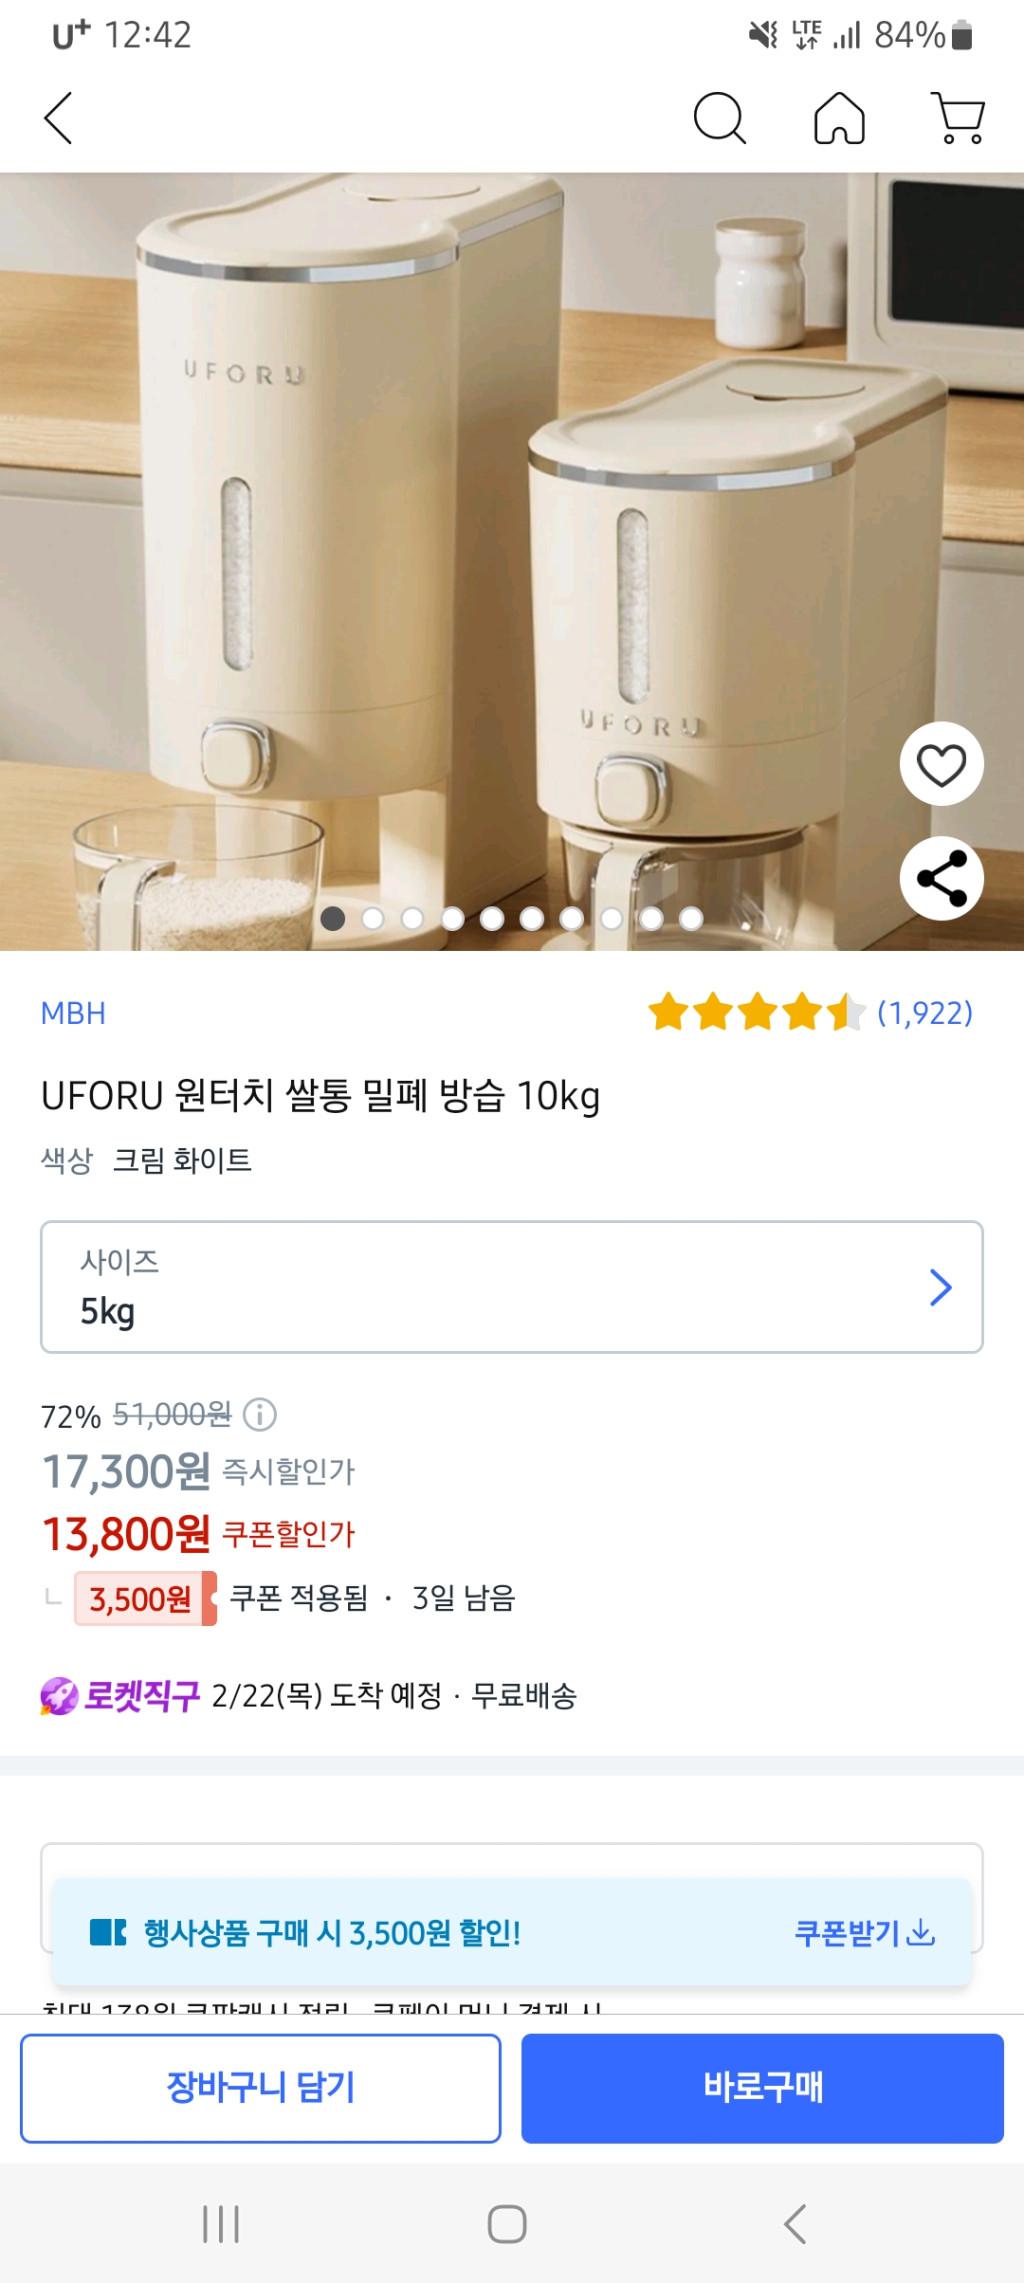Jump to the last carousel dot
This screenshot has height=2283, width=1024.
click(691, 918)
